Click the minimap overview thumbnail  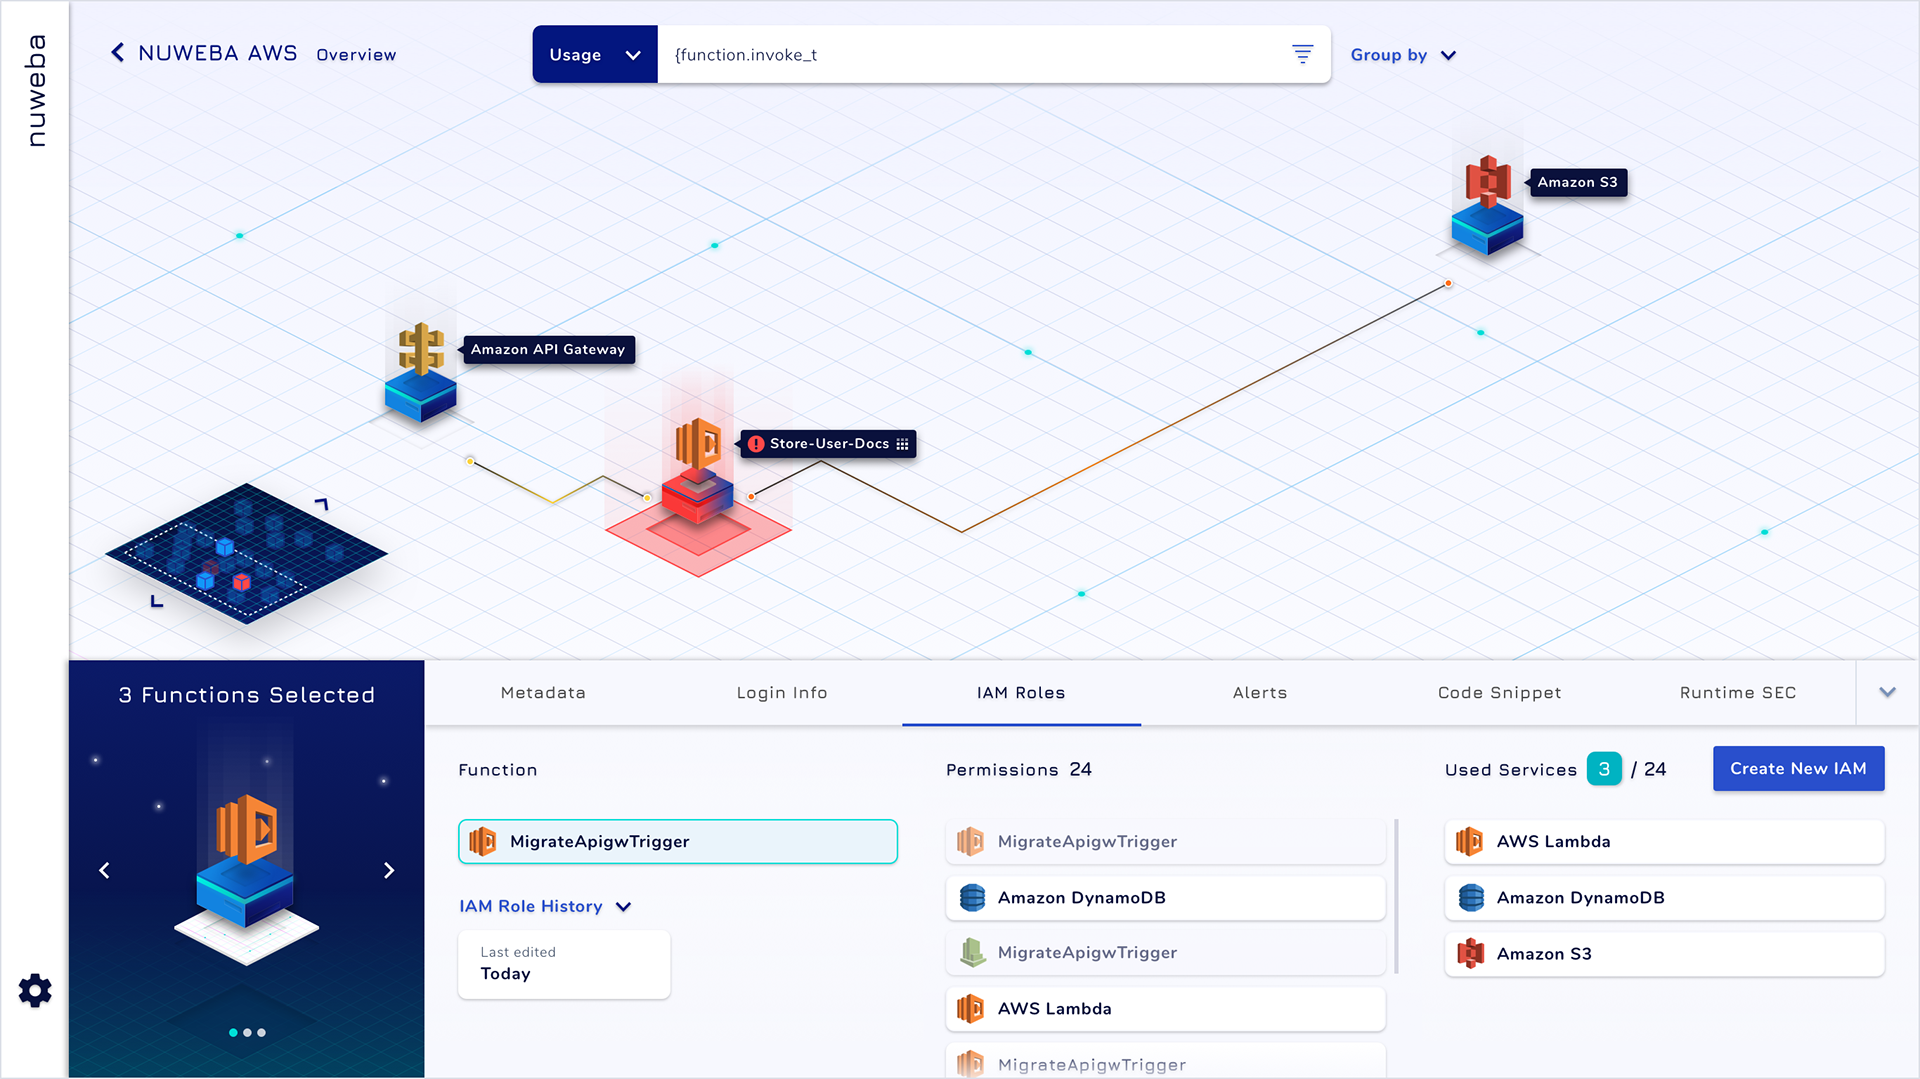tap(246, 553)
